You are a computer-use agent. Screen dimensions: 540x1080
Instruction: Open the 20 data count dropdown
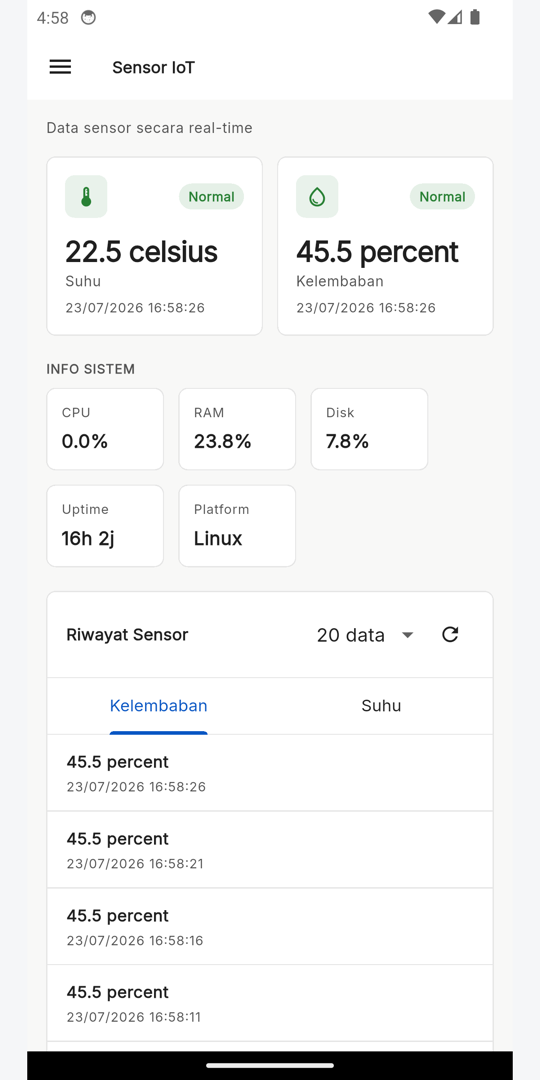point(365,635)
